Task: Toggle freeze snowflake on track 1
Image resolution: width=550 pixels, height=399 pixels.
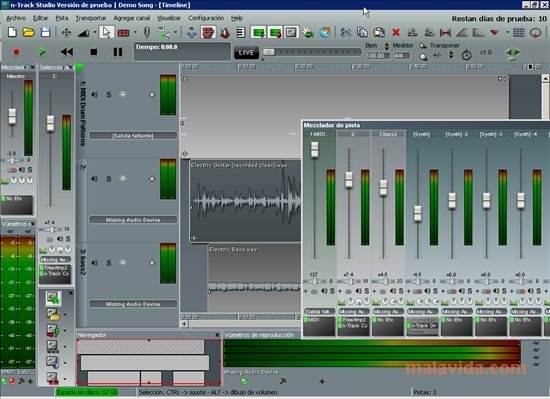Action: [123, 94]
